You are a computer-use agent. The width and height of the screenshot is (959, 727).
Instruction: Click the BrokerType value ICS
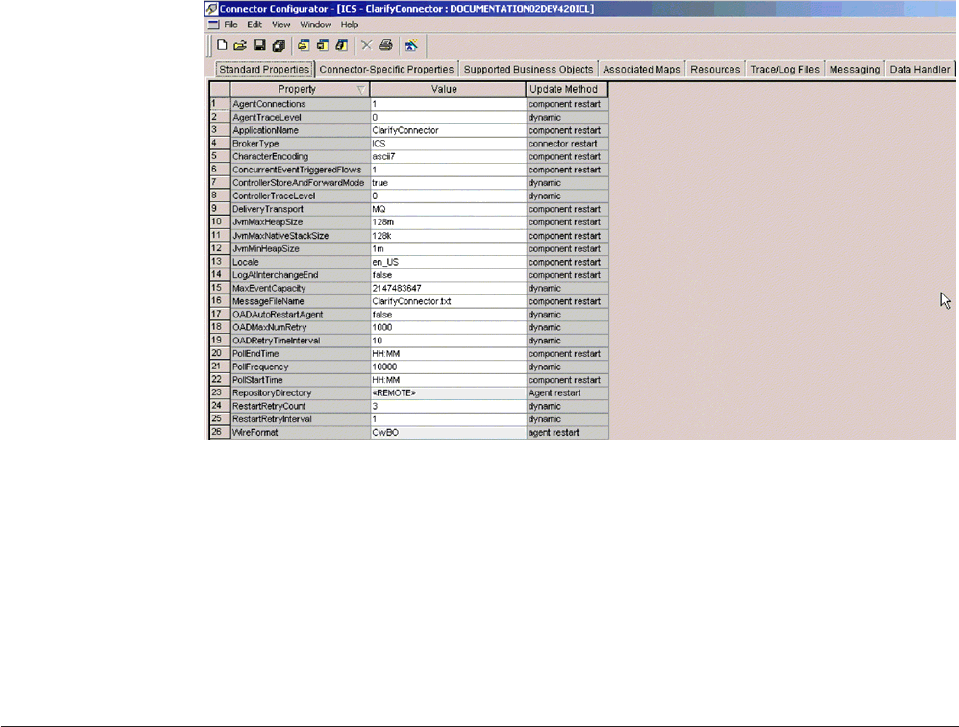pos(448,144)
